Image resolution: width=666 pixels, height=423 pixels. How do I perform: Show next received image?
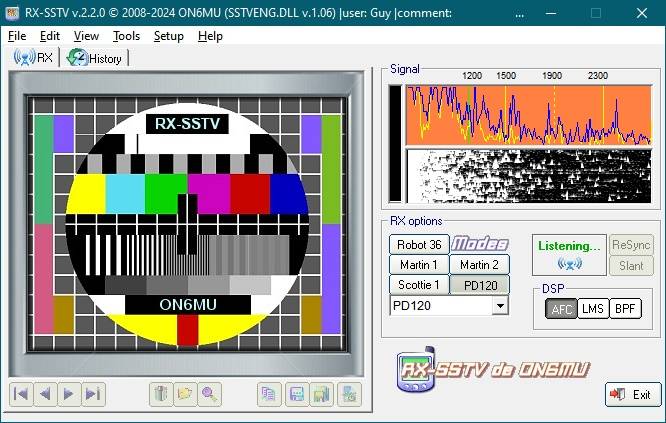[x=69, y=394]
